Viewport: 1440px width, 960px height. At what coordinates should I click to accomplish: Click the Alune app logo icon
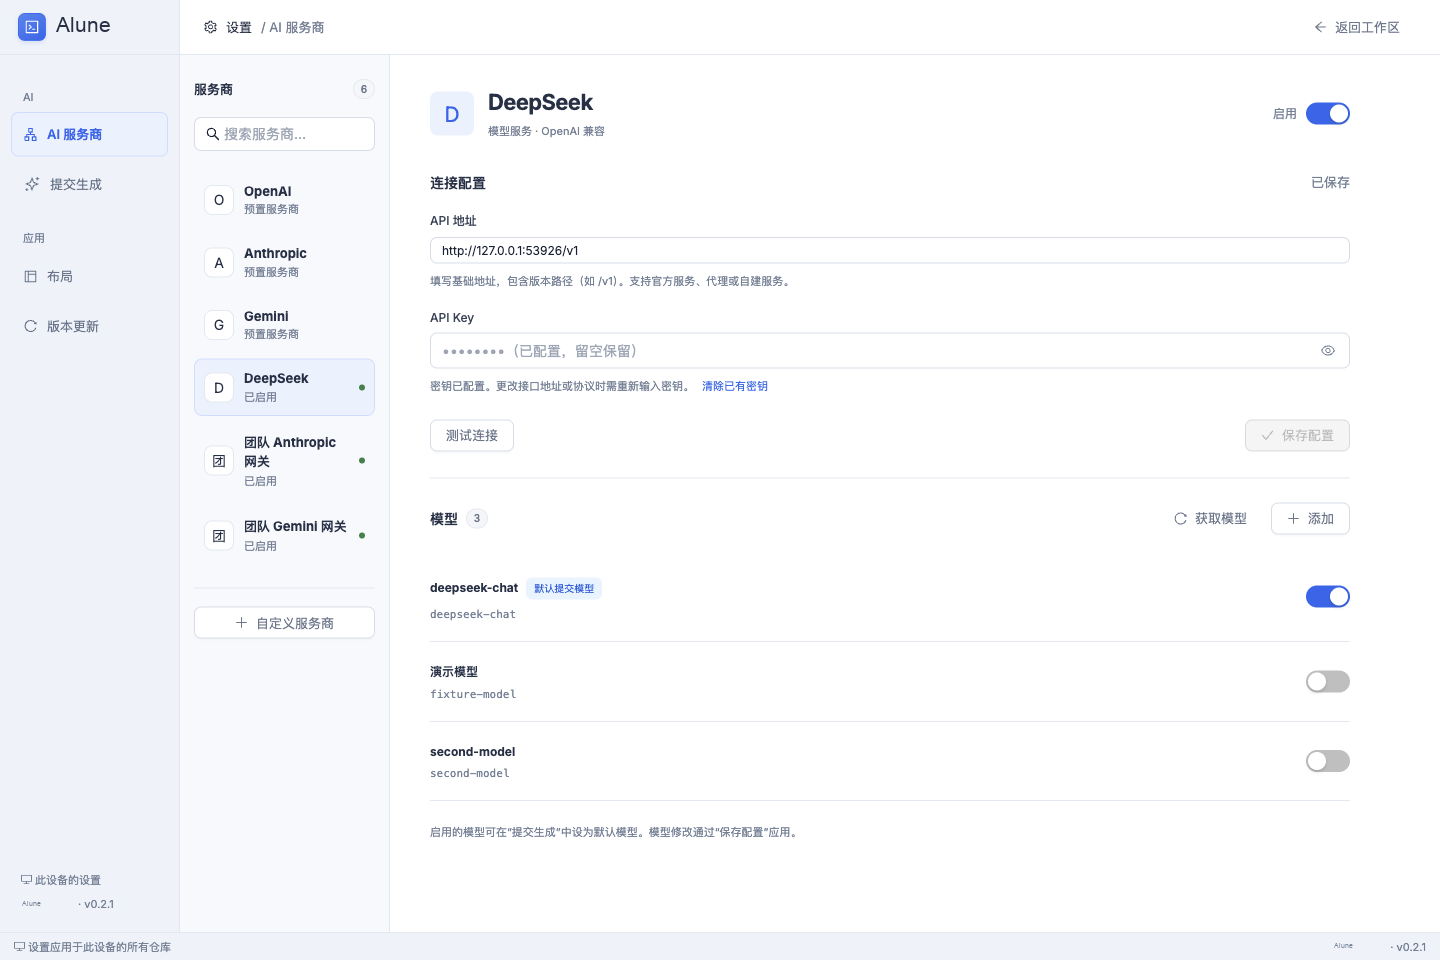click(x=32, y=27)
